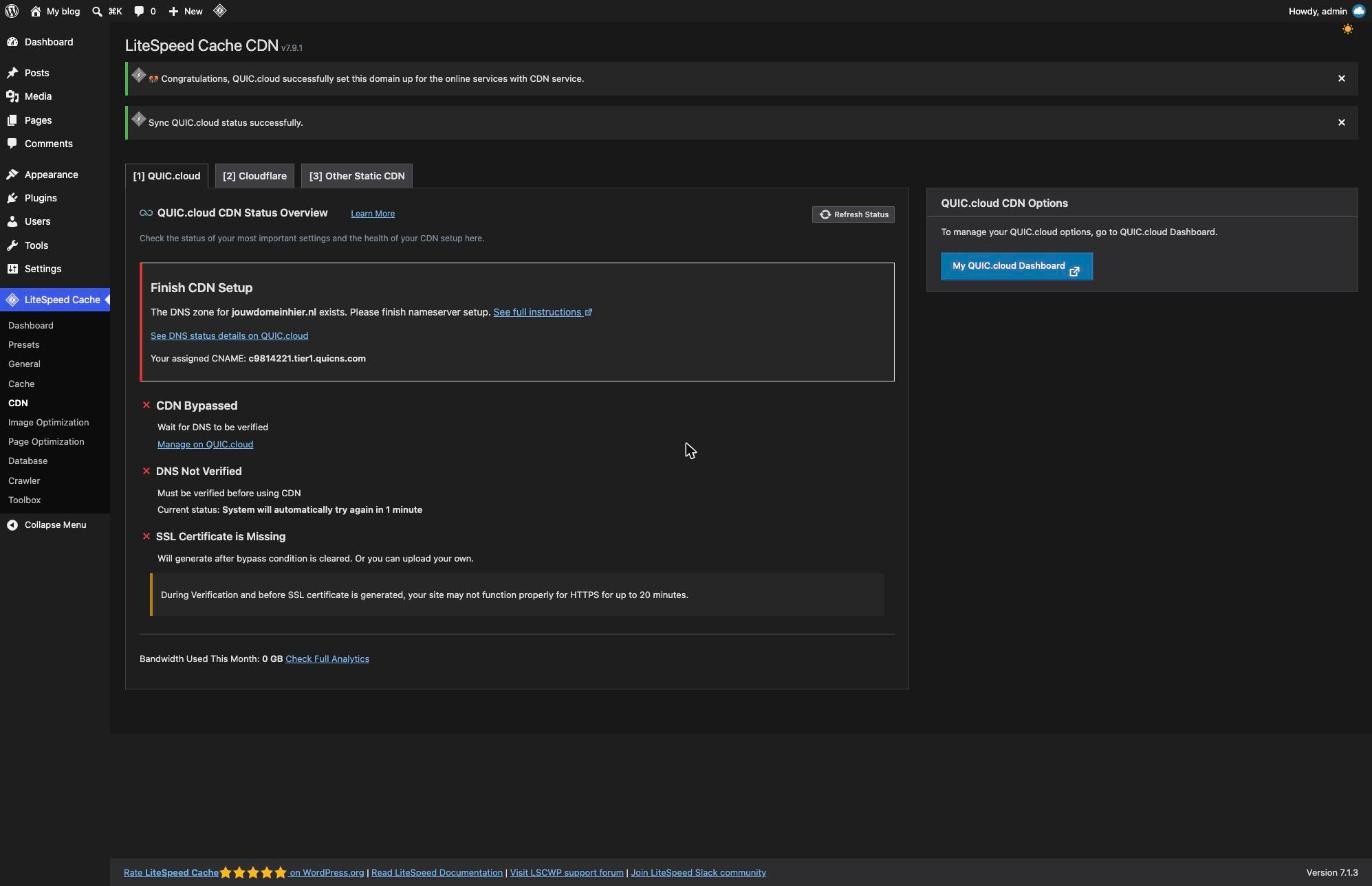Viewport: 1372px width, 886px height.
Task: Open Page Optimization submenu item
Action: (x=46, y=442)
